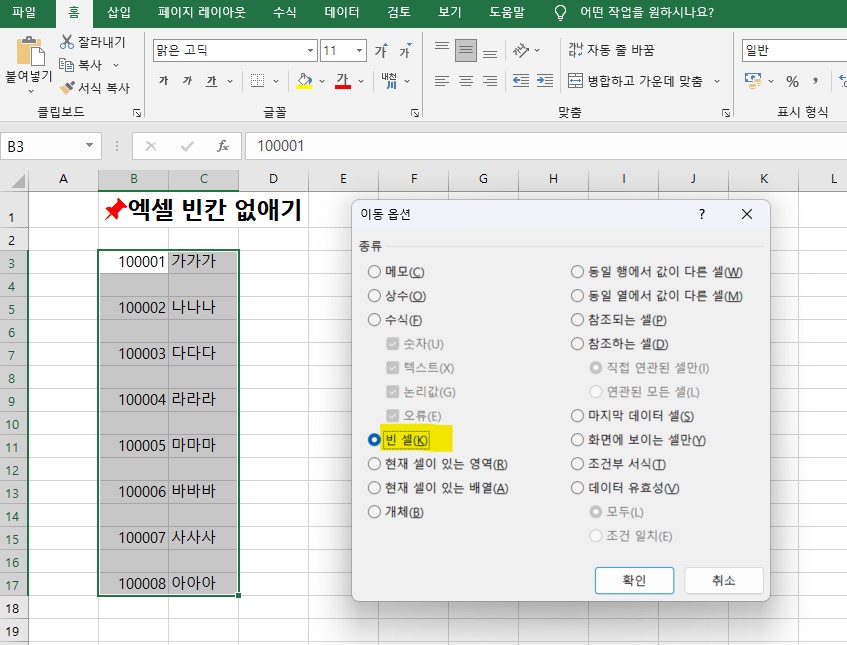
Task: Open the font name dropdown 맑은 고딕
Action: (x=311, y=50)
